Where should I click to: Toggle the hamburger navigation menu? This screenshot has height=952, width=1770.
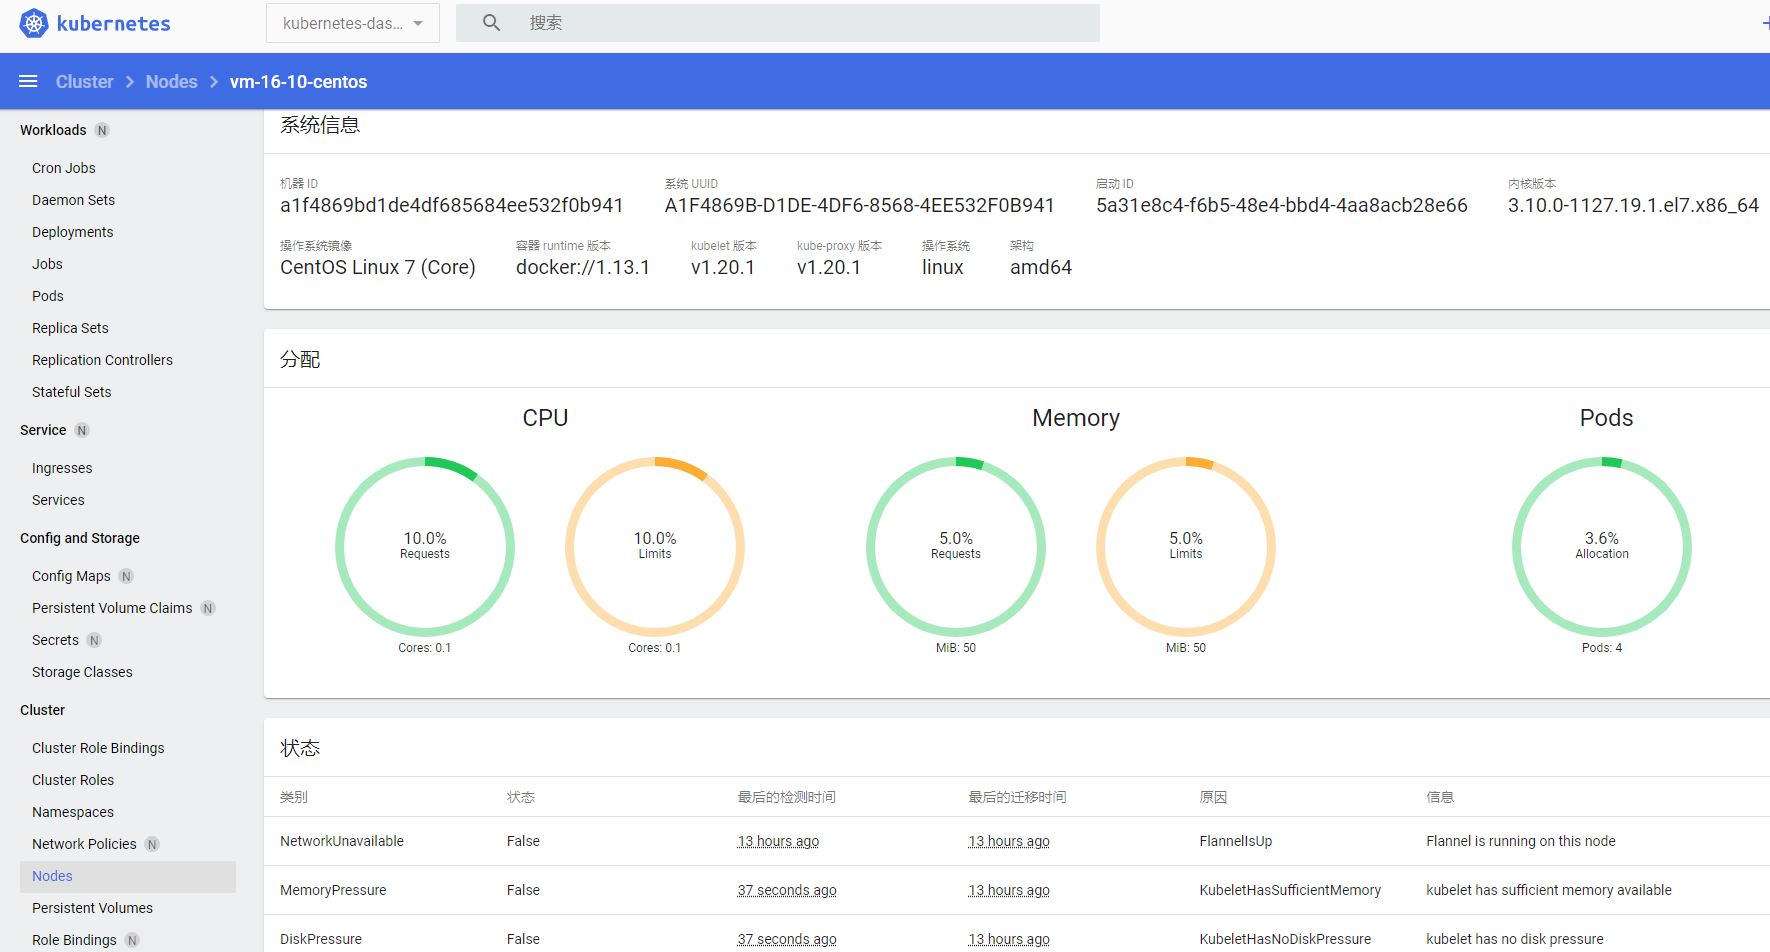coord(28,81)
